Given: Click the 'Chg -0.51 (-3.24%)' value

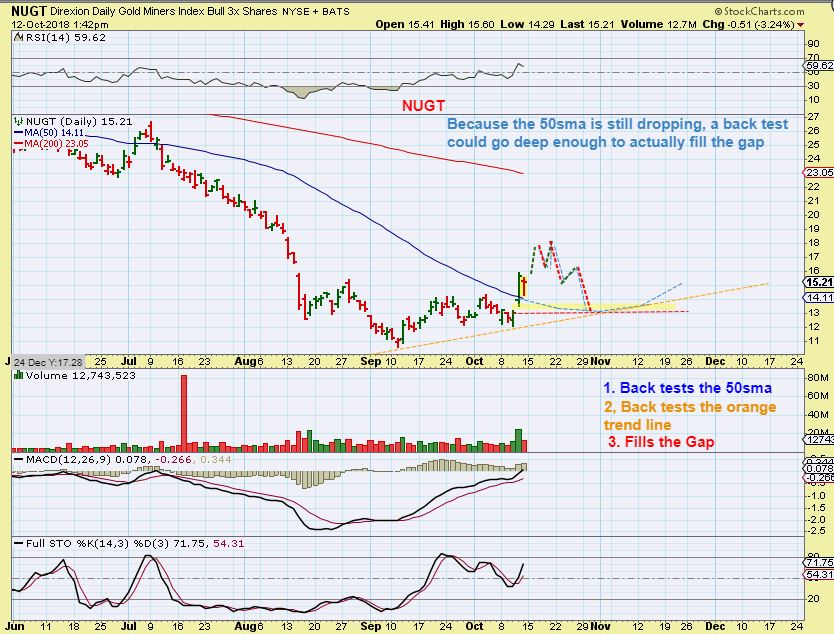Looking at the screenshot, I should (x=748, y=24).
